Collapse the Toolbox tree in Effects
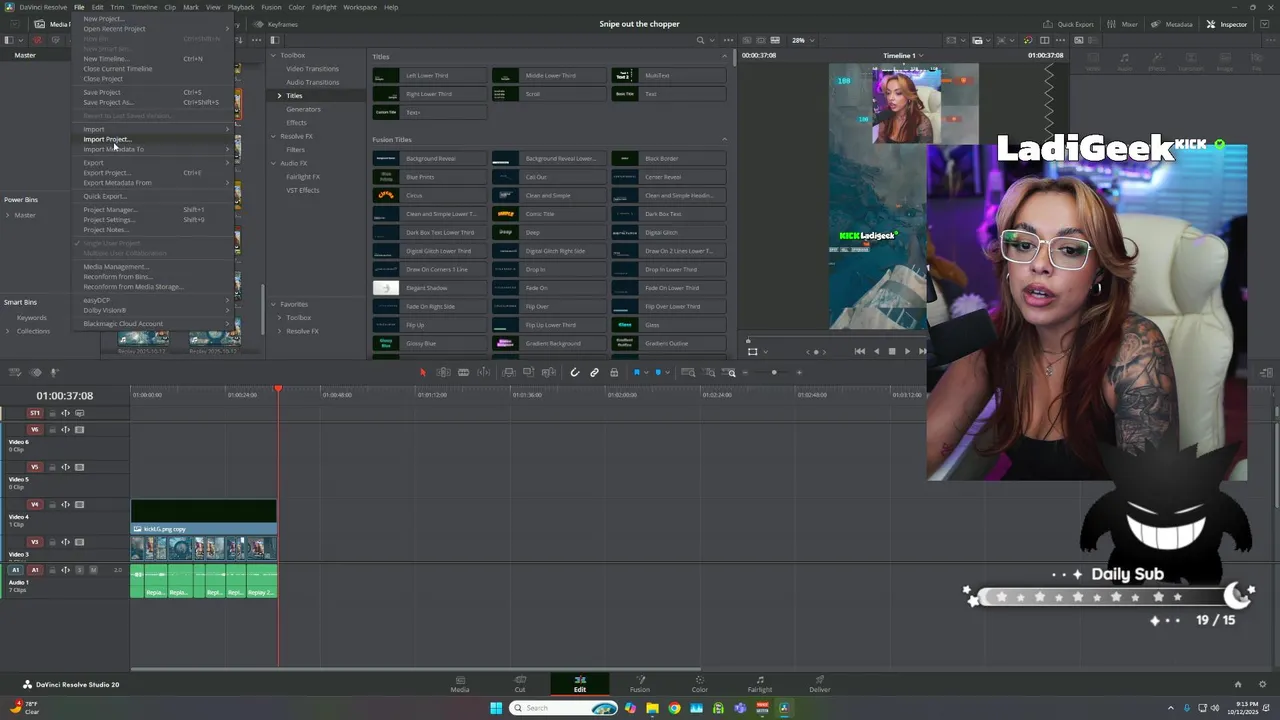The image size is (1280, 720). [x=272, y=55]
